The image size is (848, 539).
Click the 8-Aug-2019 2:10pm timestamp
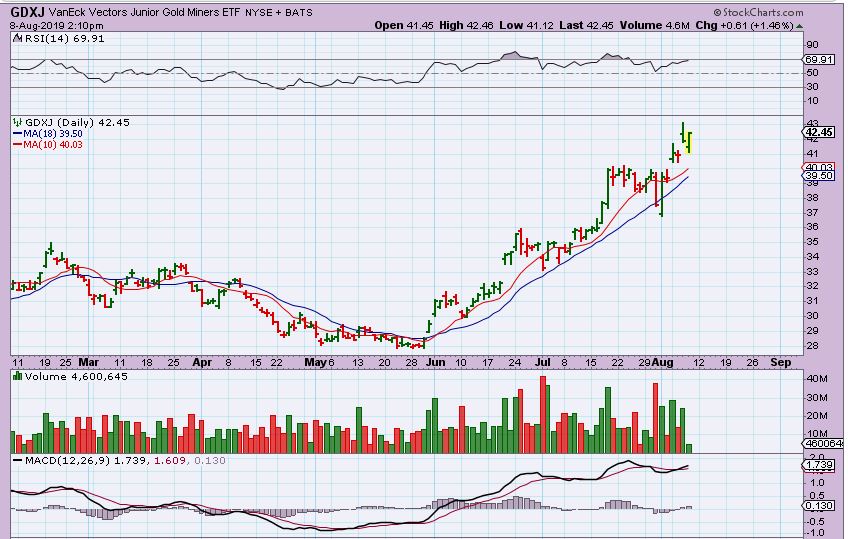(56, 25)
